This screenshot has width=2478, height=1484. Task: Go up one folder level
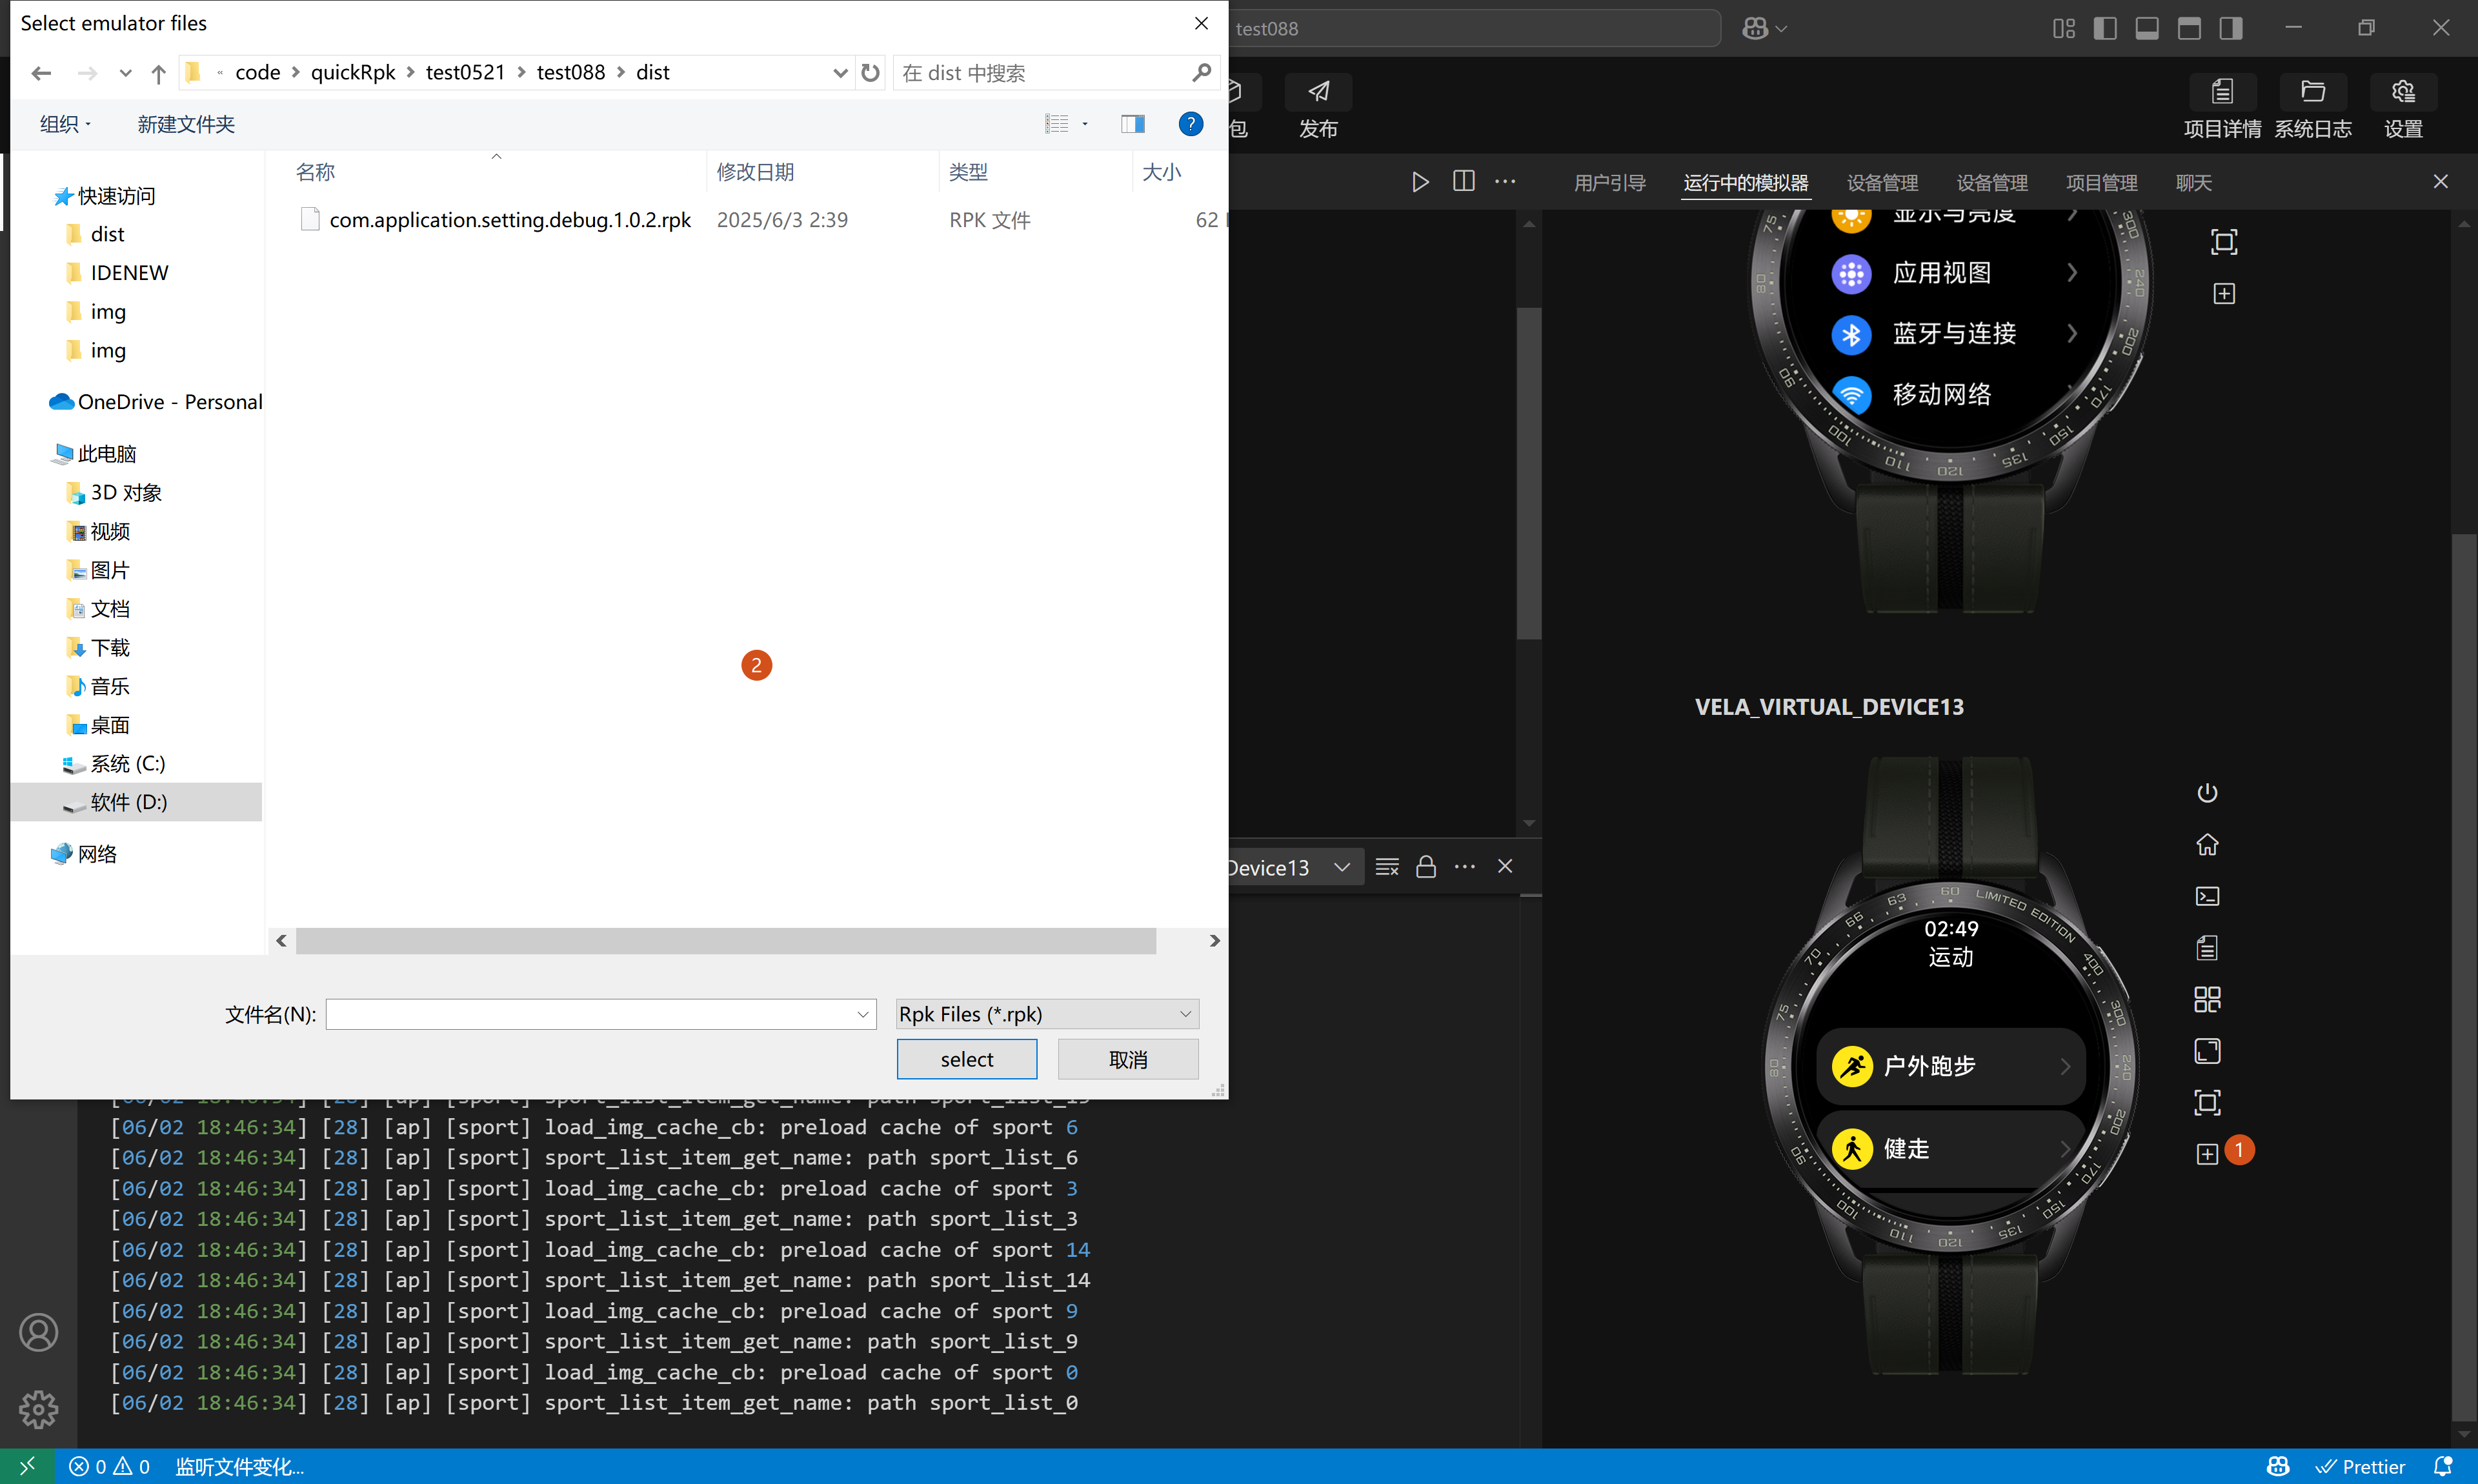[x=158, y=73]
